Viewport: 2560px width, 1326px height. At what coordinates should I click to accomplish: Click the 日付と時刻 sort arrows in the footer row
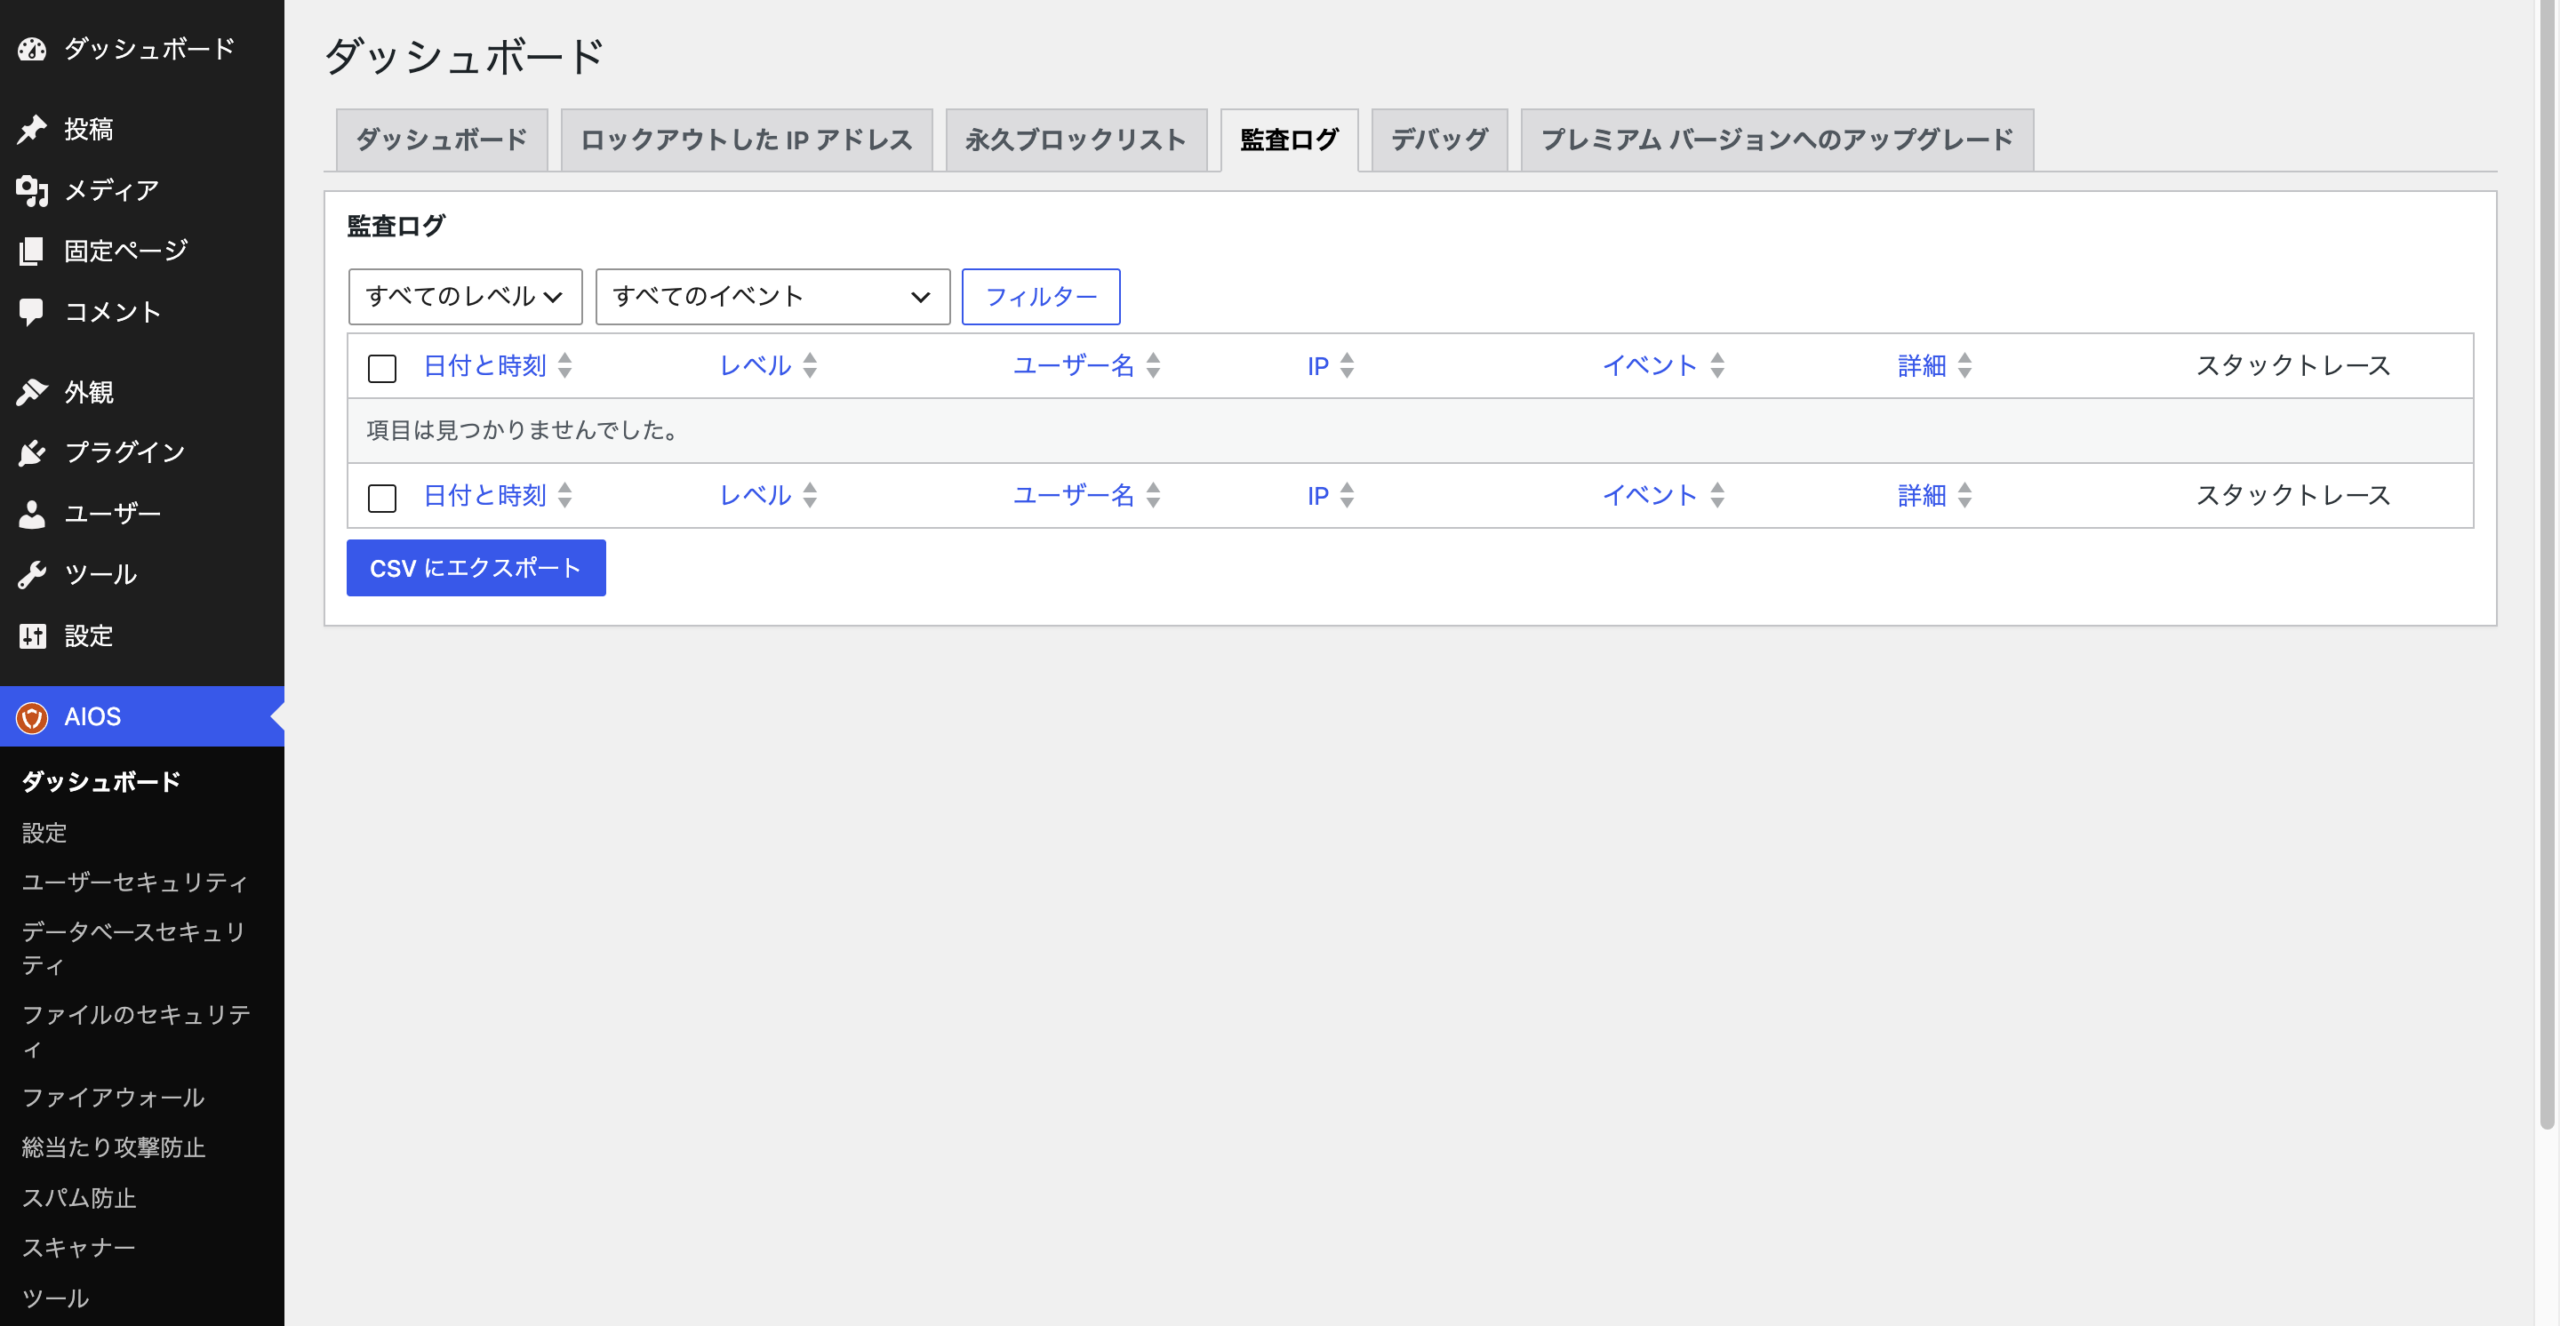(x=565, y=495)
